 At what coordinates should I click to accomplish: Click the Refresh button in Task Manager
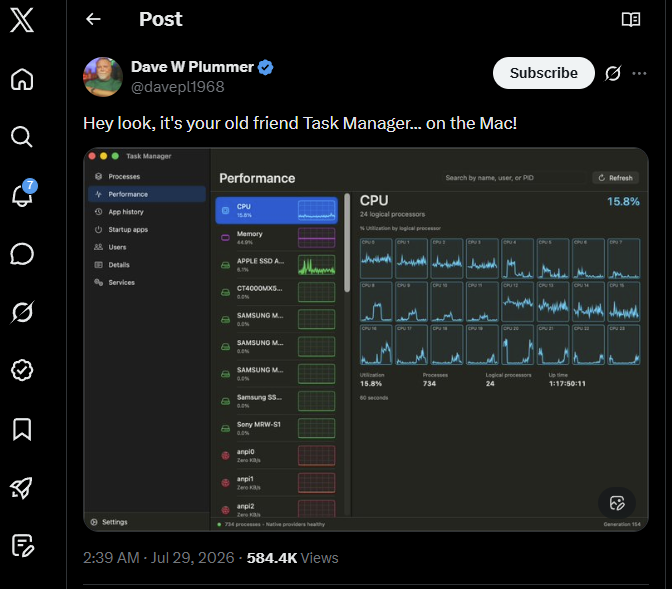coord(615,178)
